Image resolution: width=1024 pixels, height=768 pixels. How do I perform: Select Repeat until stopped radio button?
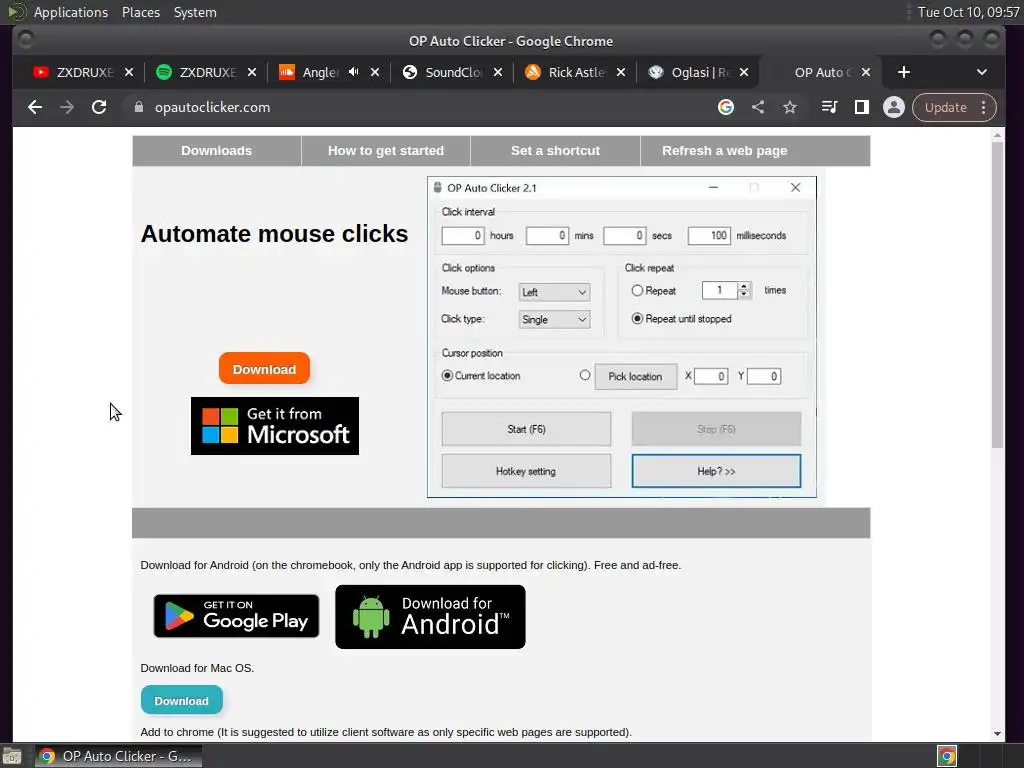pos(637,319)
